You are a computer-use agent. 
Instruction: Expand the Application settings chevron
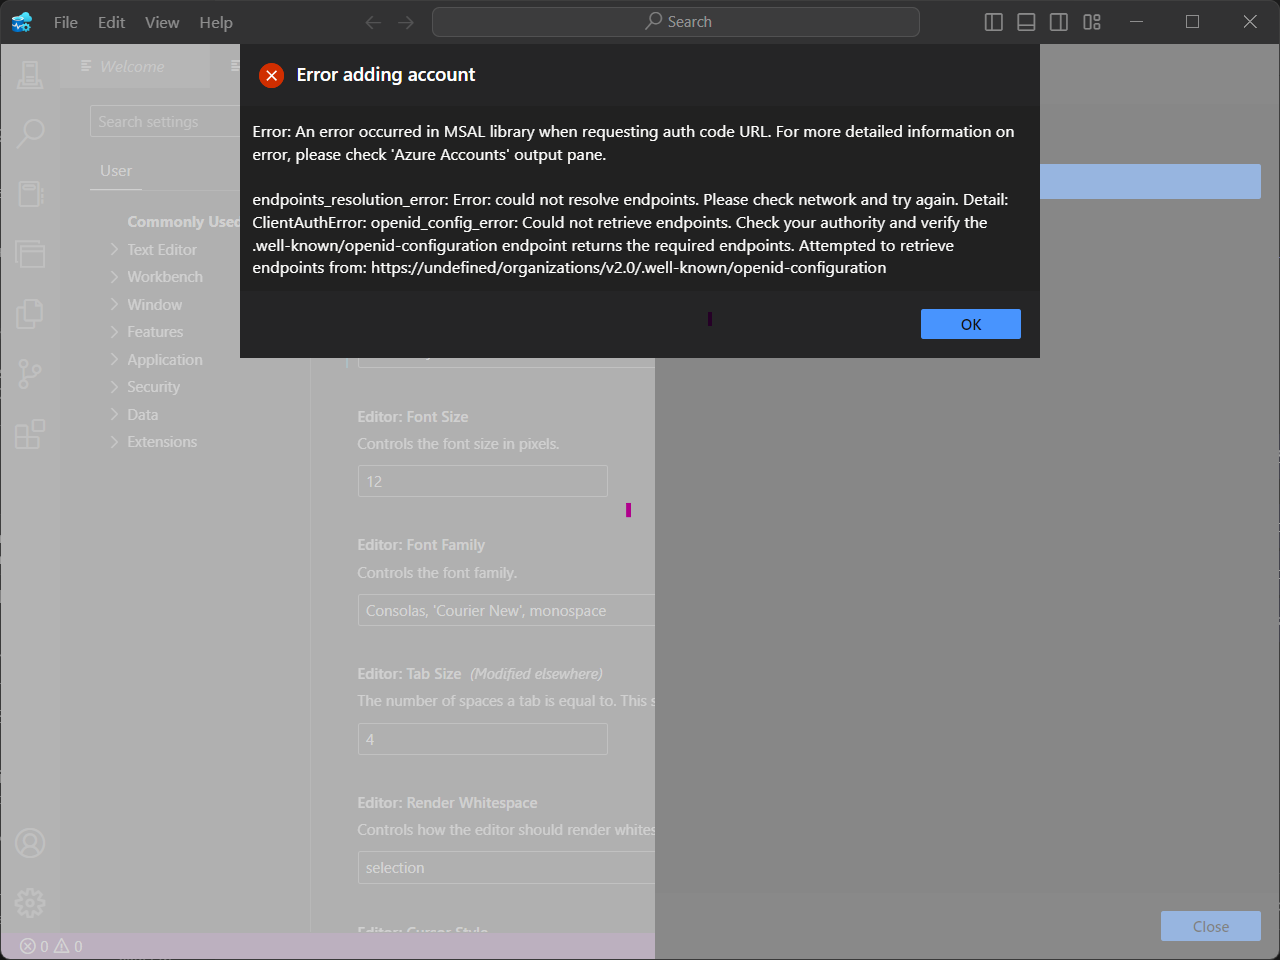point(115,359)
